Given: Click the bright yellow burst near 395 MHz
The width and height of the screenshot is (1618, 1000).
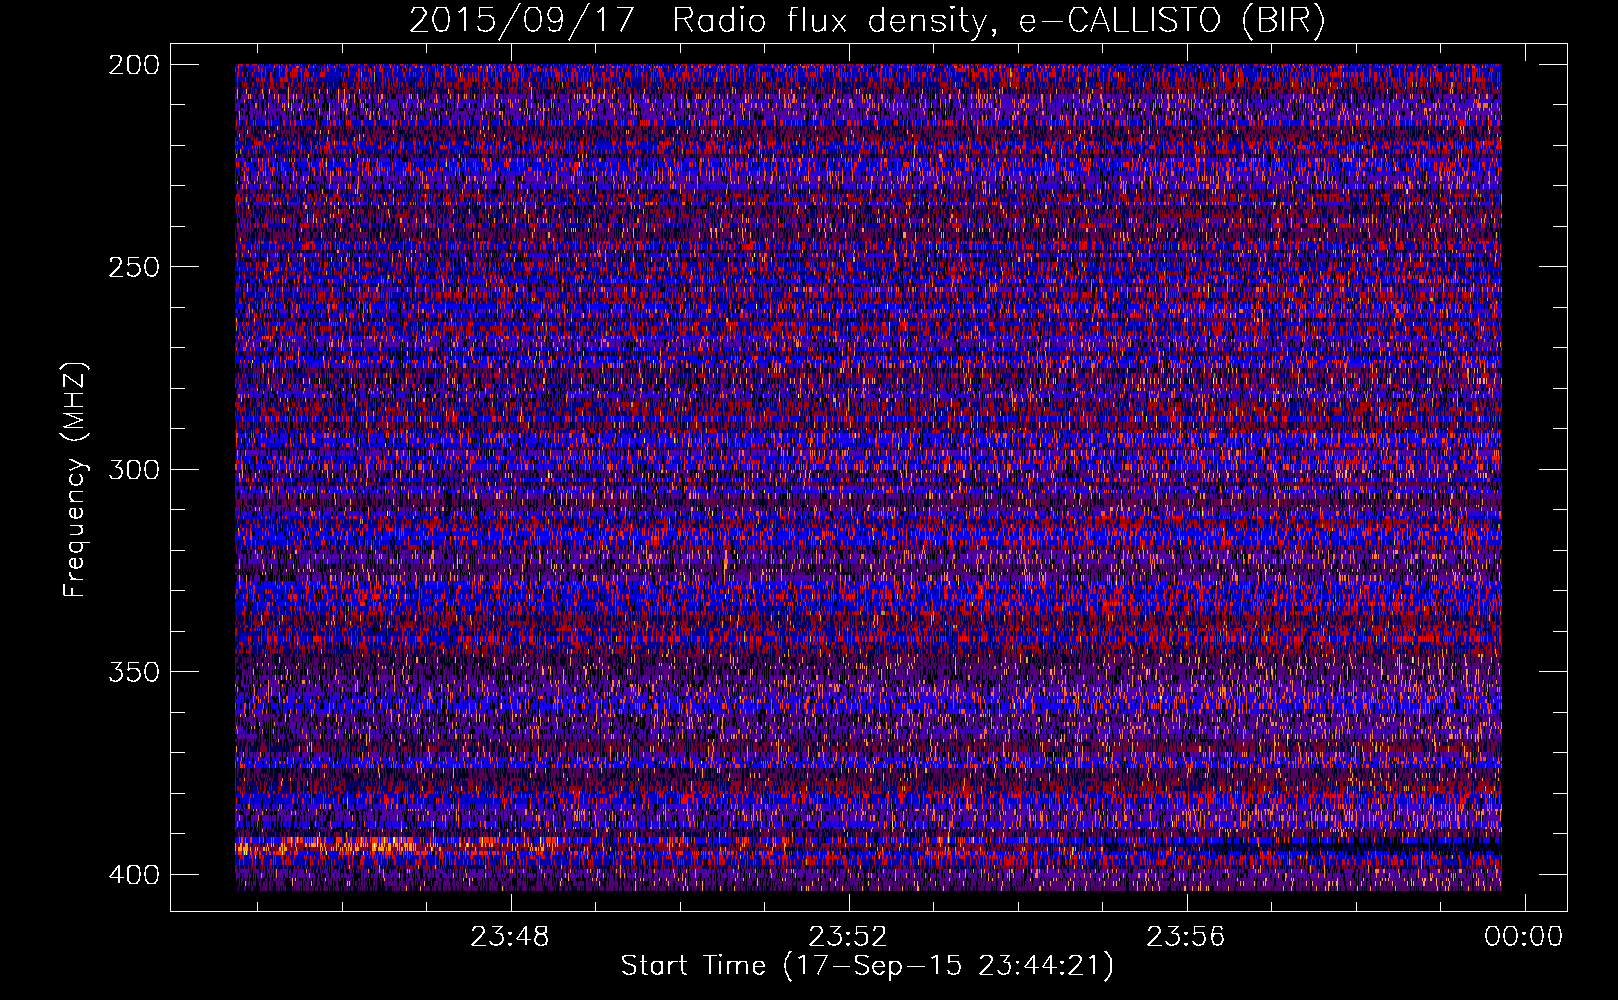Looking at the screenshot, I should coord(340,847).
